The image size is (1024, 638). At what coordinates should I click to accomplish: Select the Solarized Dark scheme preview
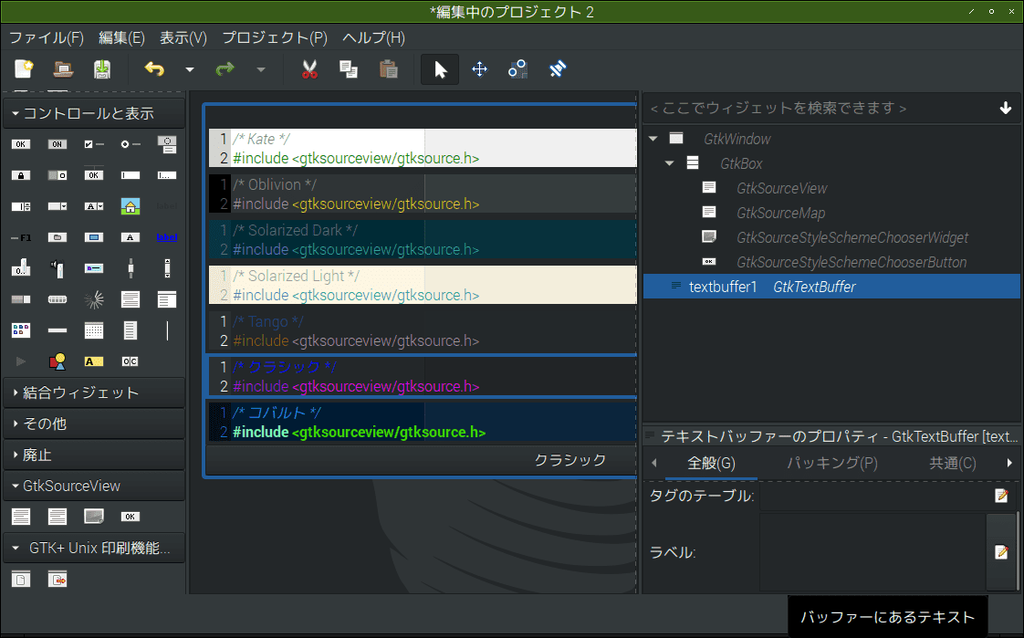[x=423, y=240]
